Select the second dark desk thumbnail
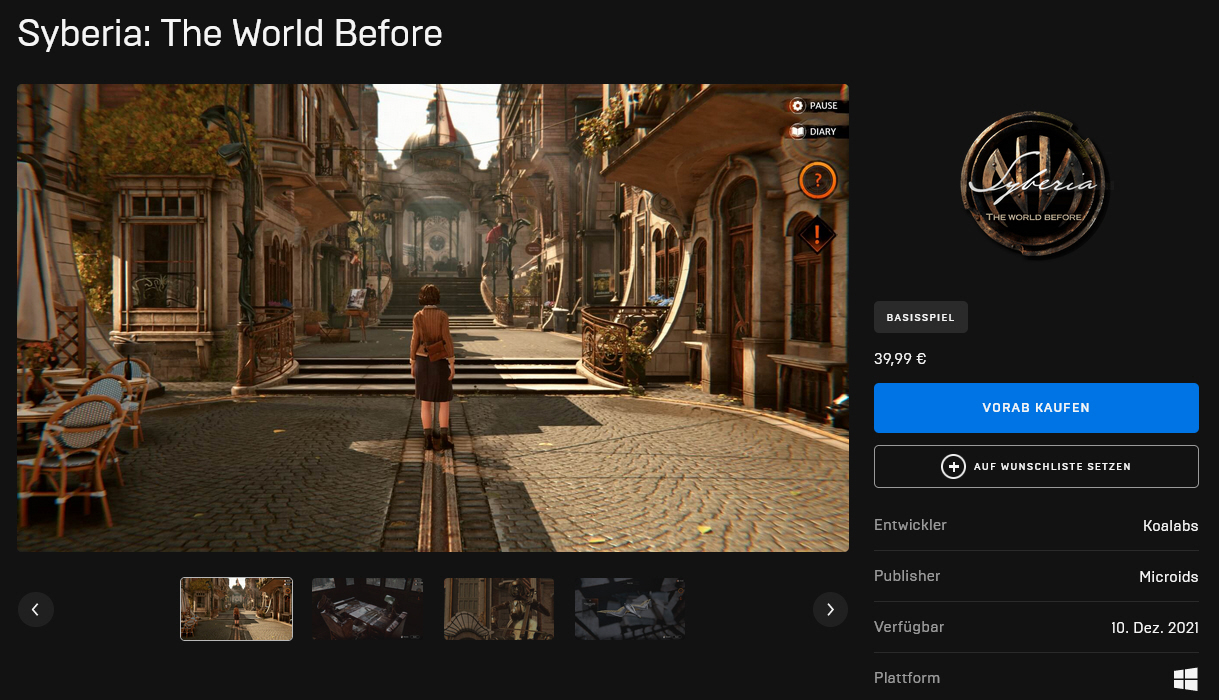 tap(367, 609)
